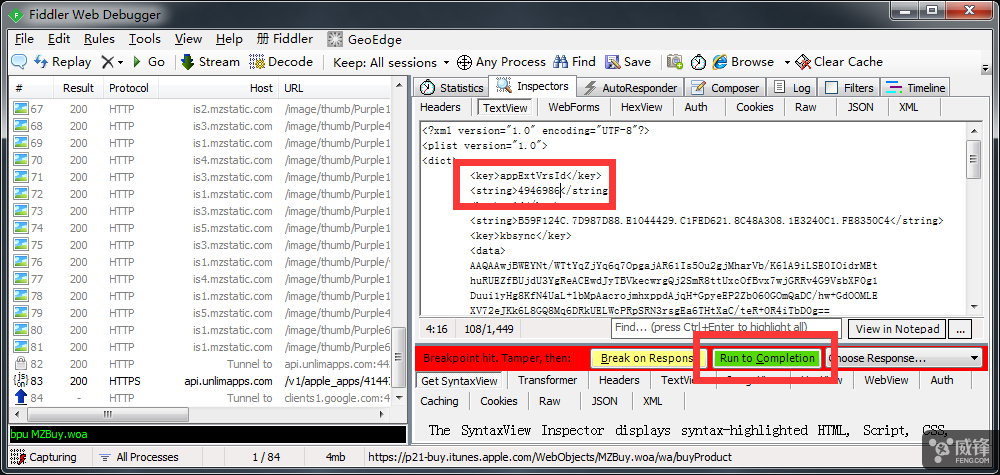1000x475 pixels.
Task: Select session 82 Tunnel to row
Action: tap(202, 364)
